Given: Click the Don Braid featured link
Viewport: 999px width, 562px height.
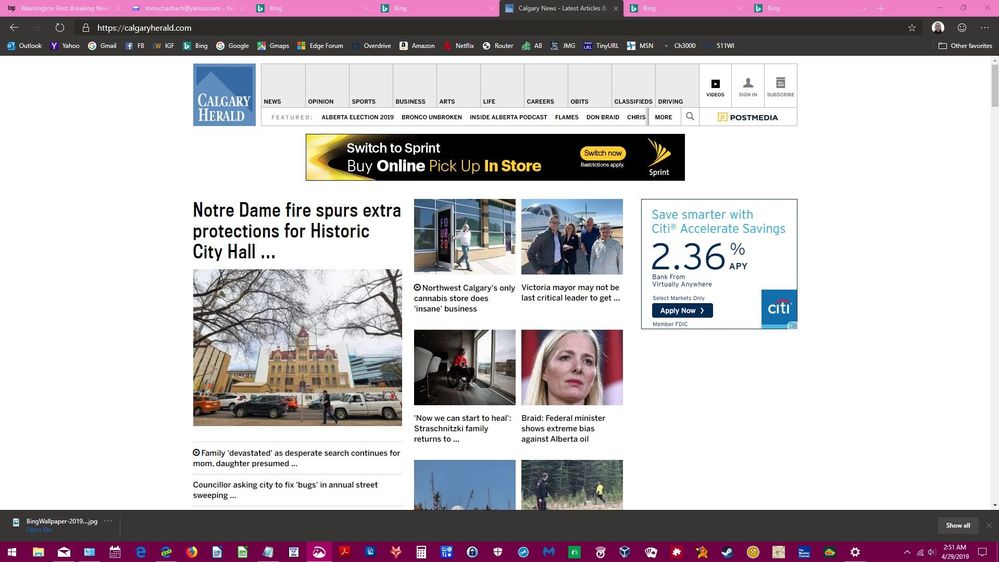Looking at the screenshot, I should [x=602, y=117].
